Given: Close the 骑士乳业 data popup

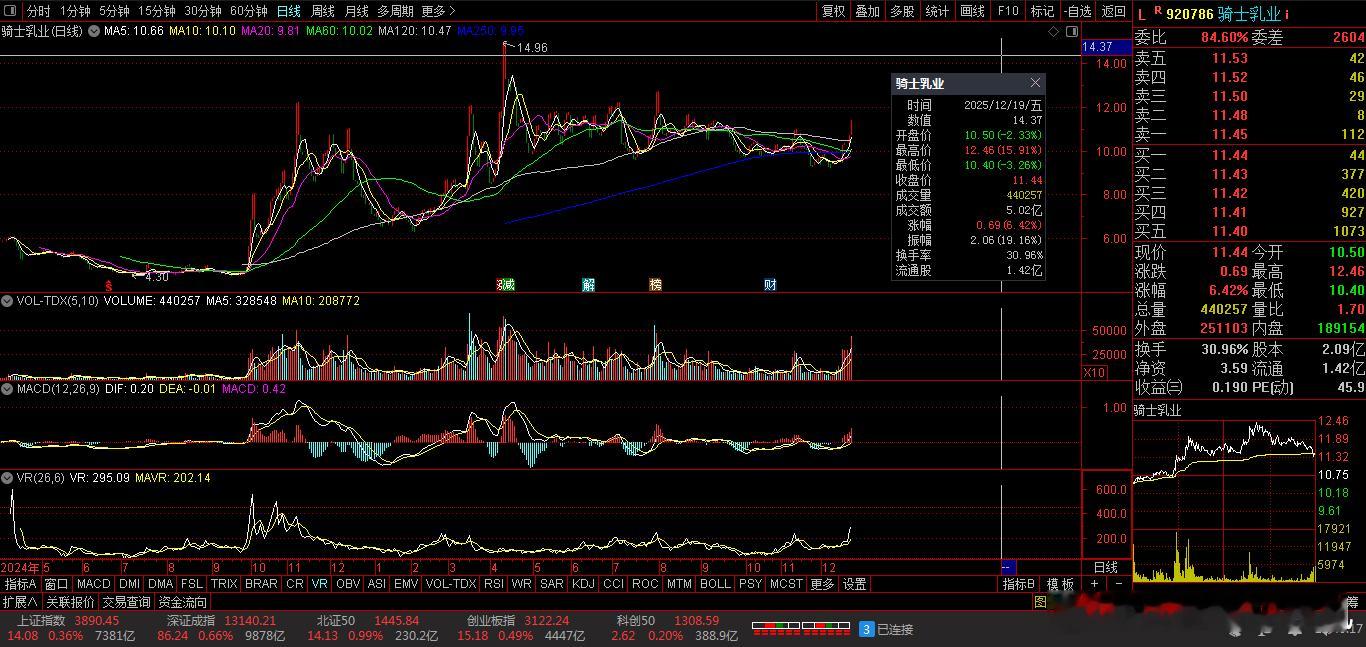Looking at the screenshot, I should tap(1035, 83).
